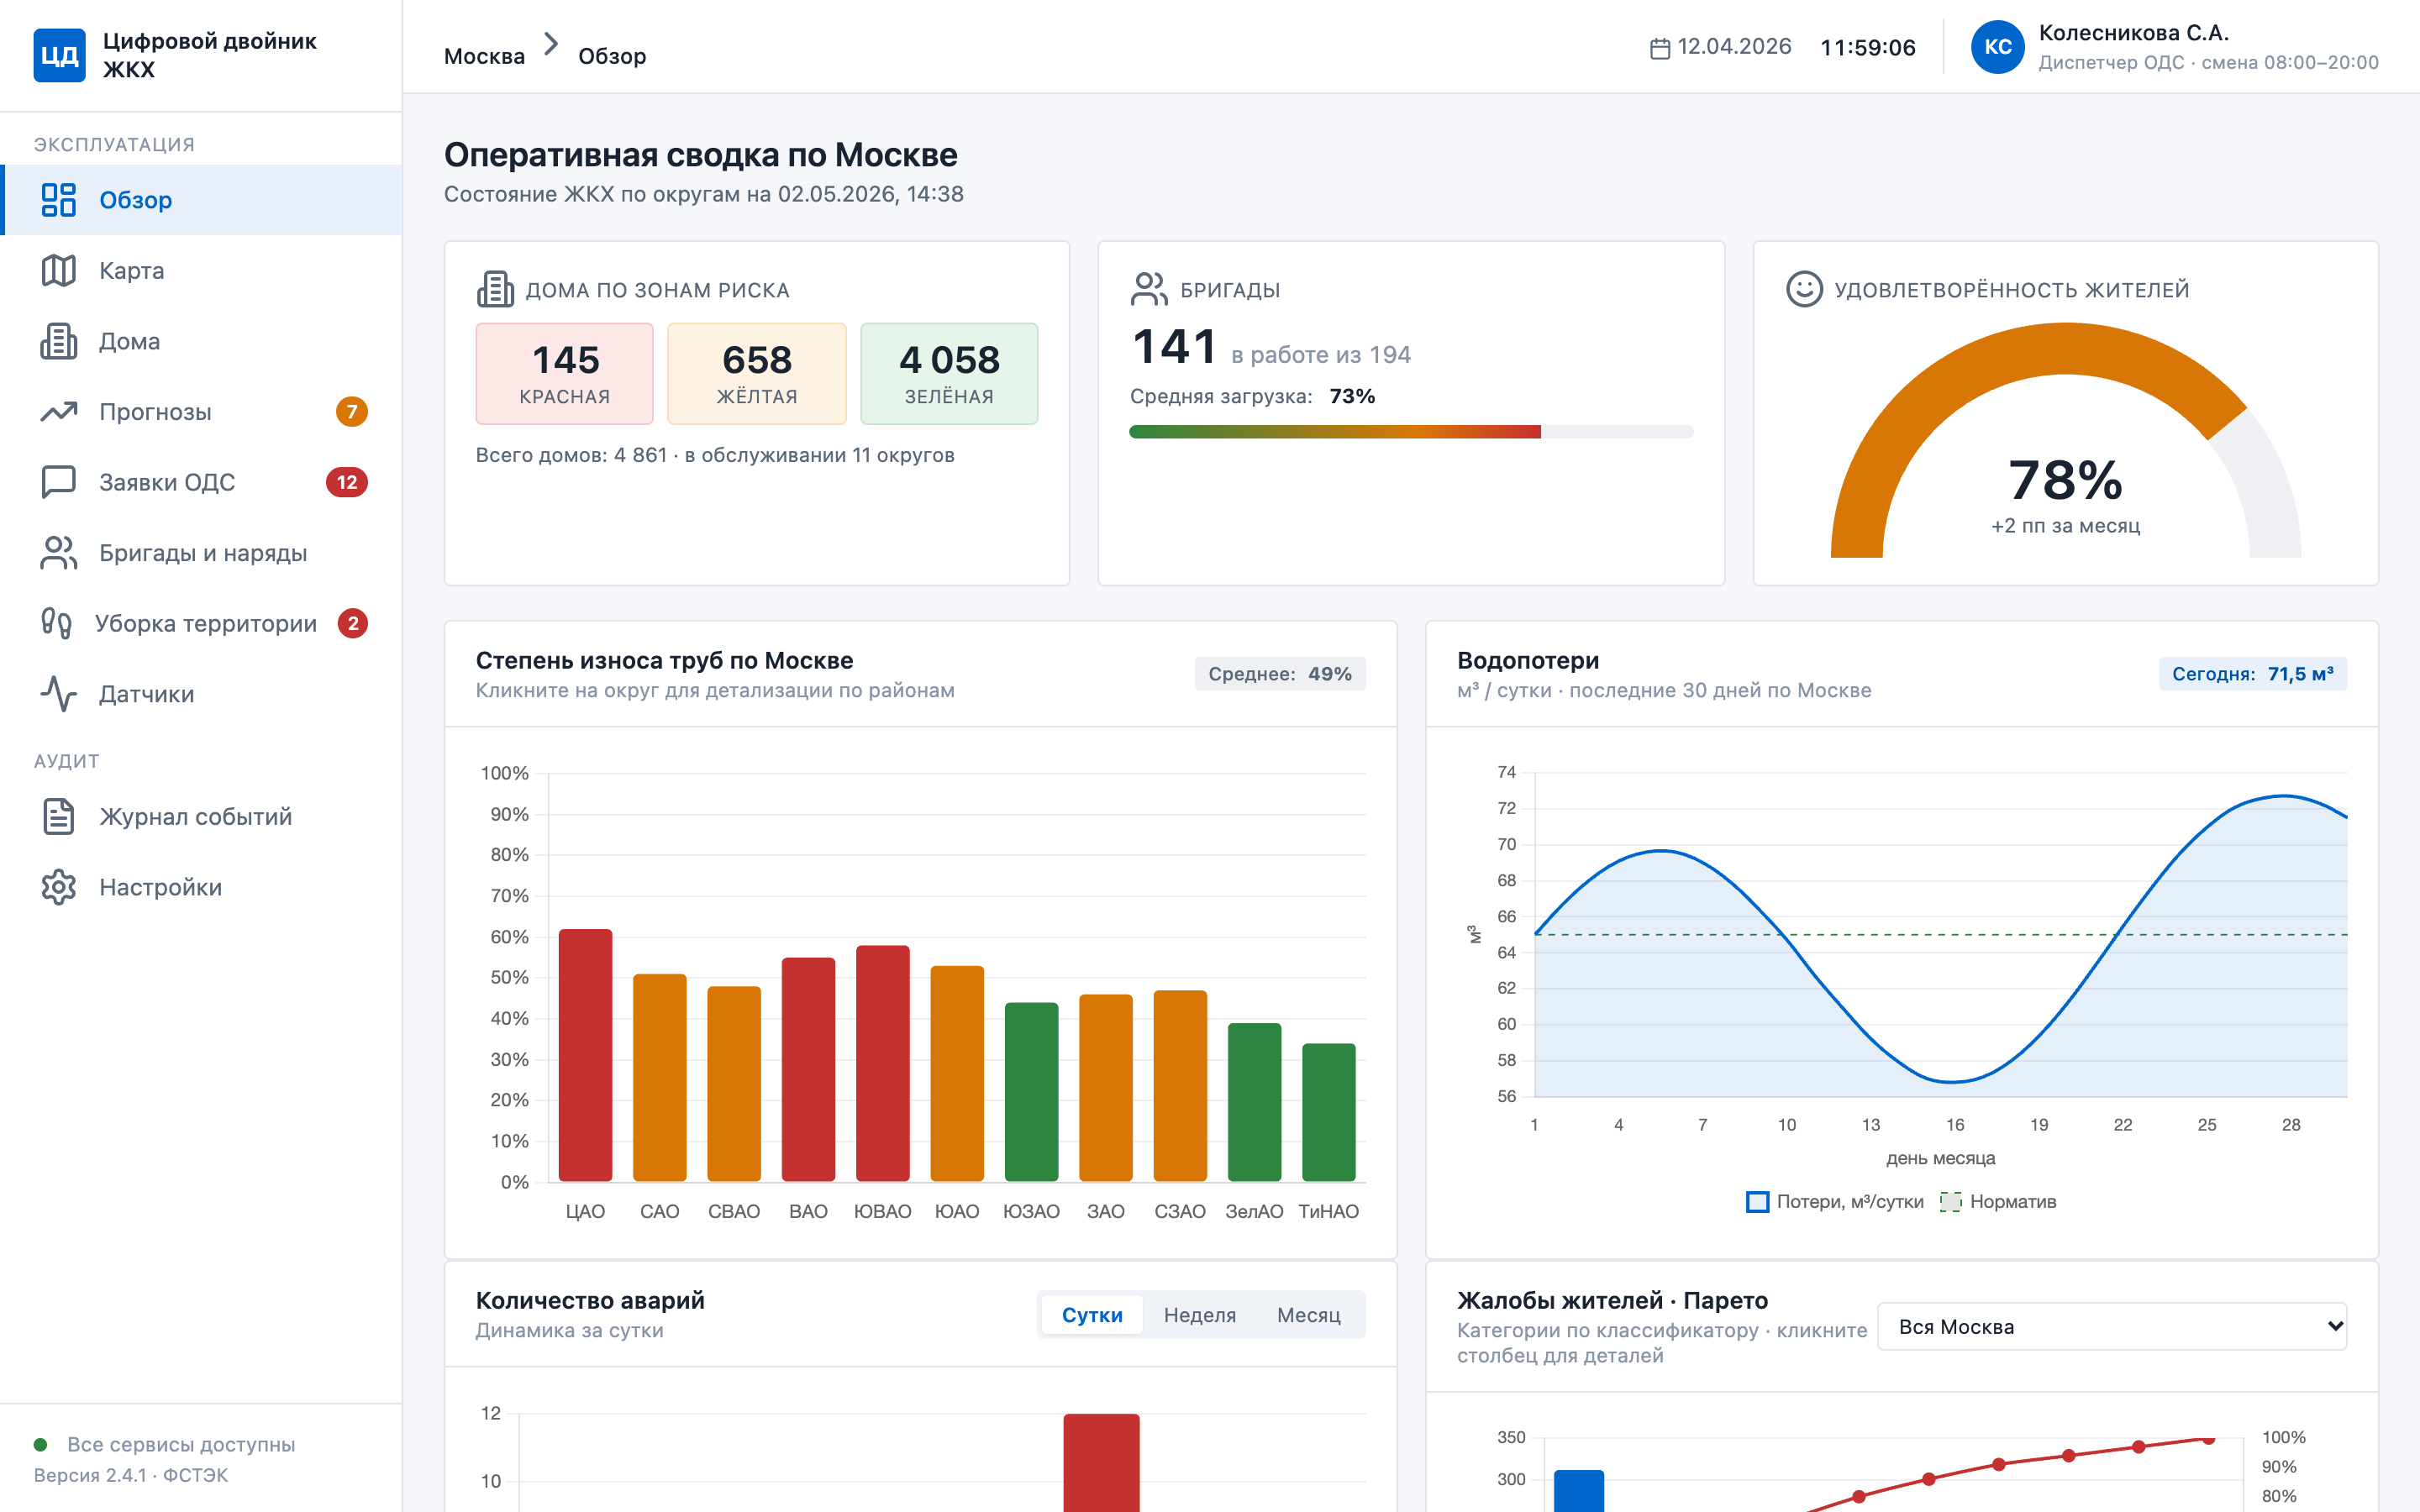Viewport: 2420px width, 1512px height.
Task: Click the Карта map icon
Action: click(x=59, y=271)
